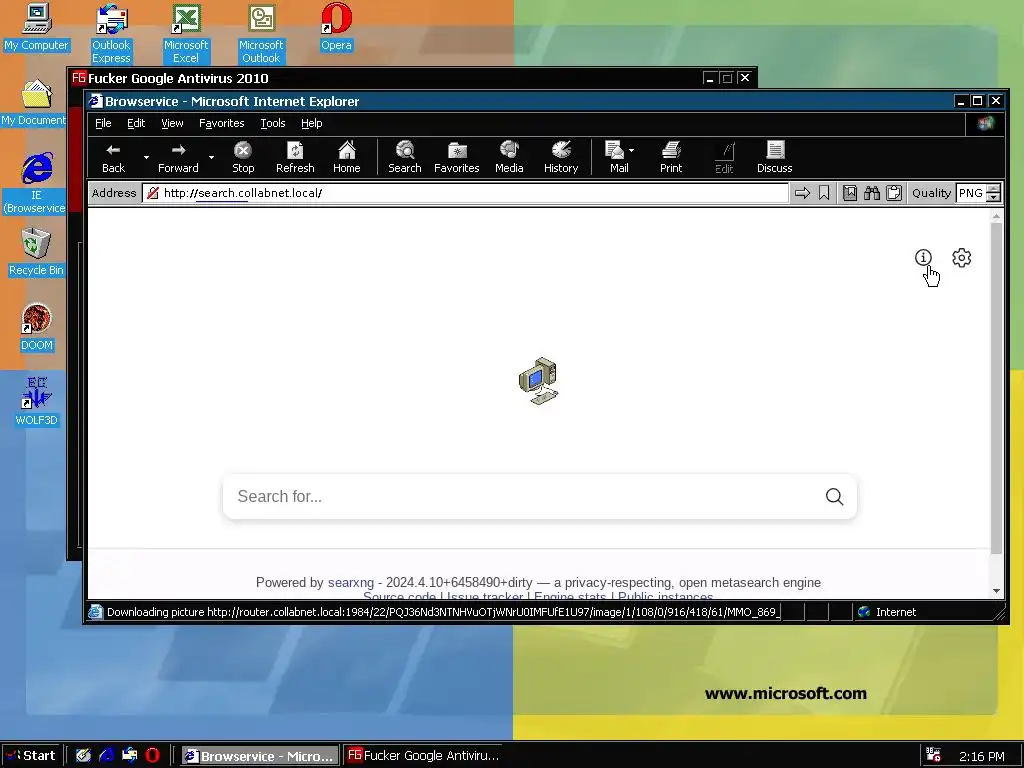Focus the Search for... input field
The width and height of the screenshot is (1024, 768).
click(x=522, y=496)
